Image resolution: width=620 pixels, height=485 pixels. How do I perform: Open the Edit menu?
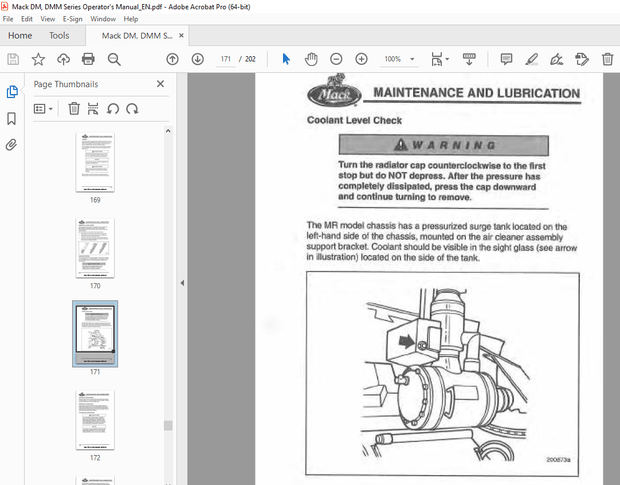click(x=27, y=19)
